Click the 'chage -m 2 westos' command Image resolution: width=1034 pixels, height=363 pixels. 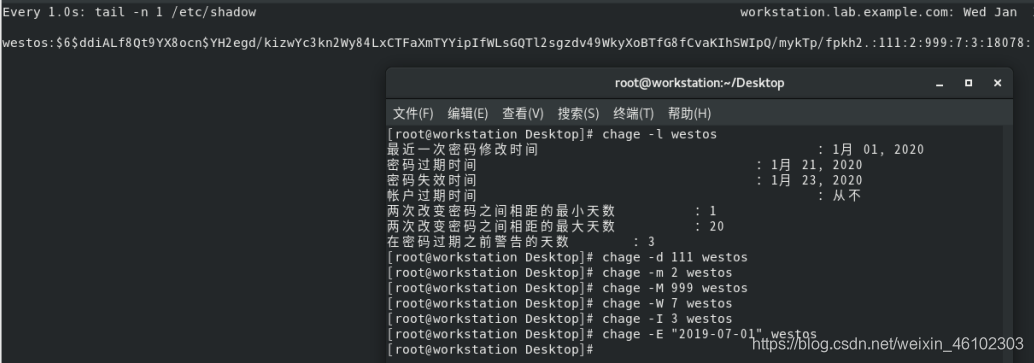[667, 273]
